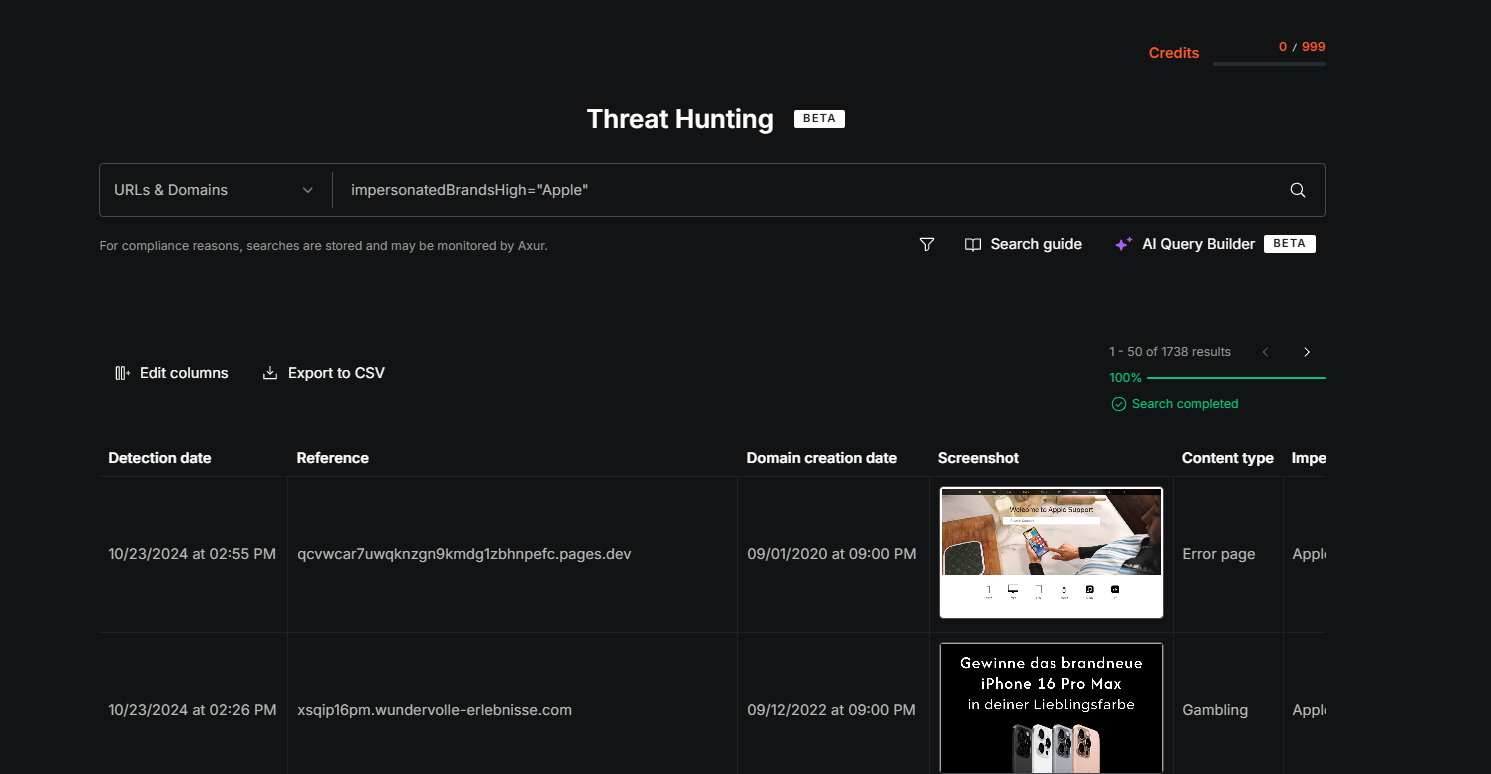The image size is (1491, 774).
Task: Click the 1 - 50 of 1738 results text
Action: [1170, 352]
